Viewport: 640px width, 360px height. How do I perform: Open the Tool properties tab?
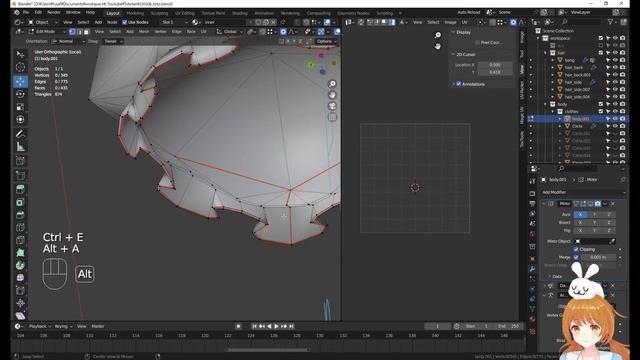pos(532,181)
